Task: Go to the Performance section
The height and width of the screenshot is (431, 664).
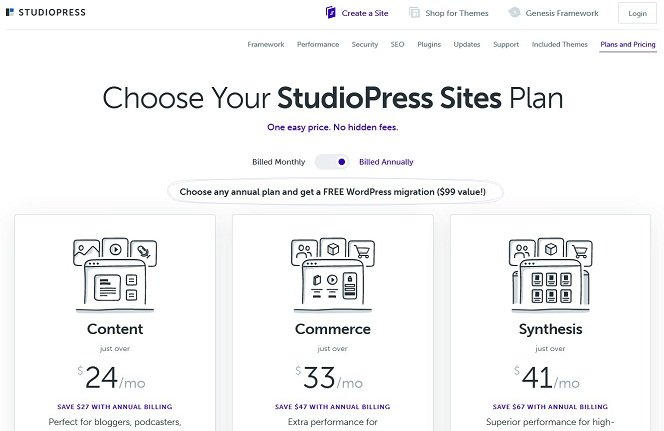Action: 318,44
